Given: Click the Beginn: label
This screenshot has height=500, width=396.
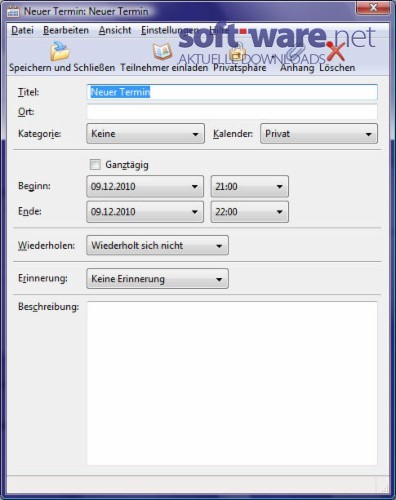Looking at the screenshot, I should click(x=34, y=186).
